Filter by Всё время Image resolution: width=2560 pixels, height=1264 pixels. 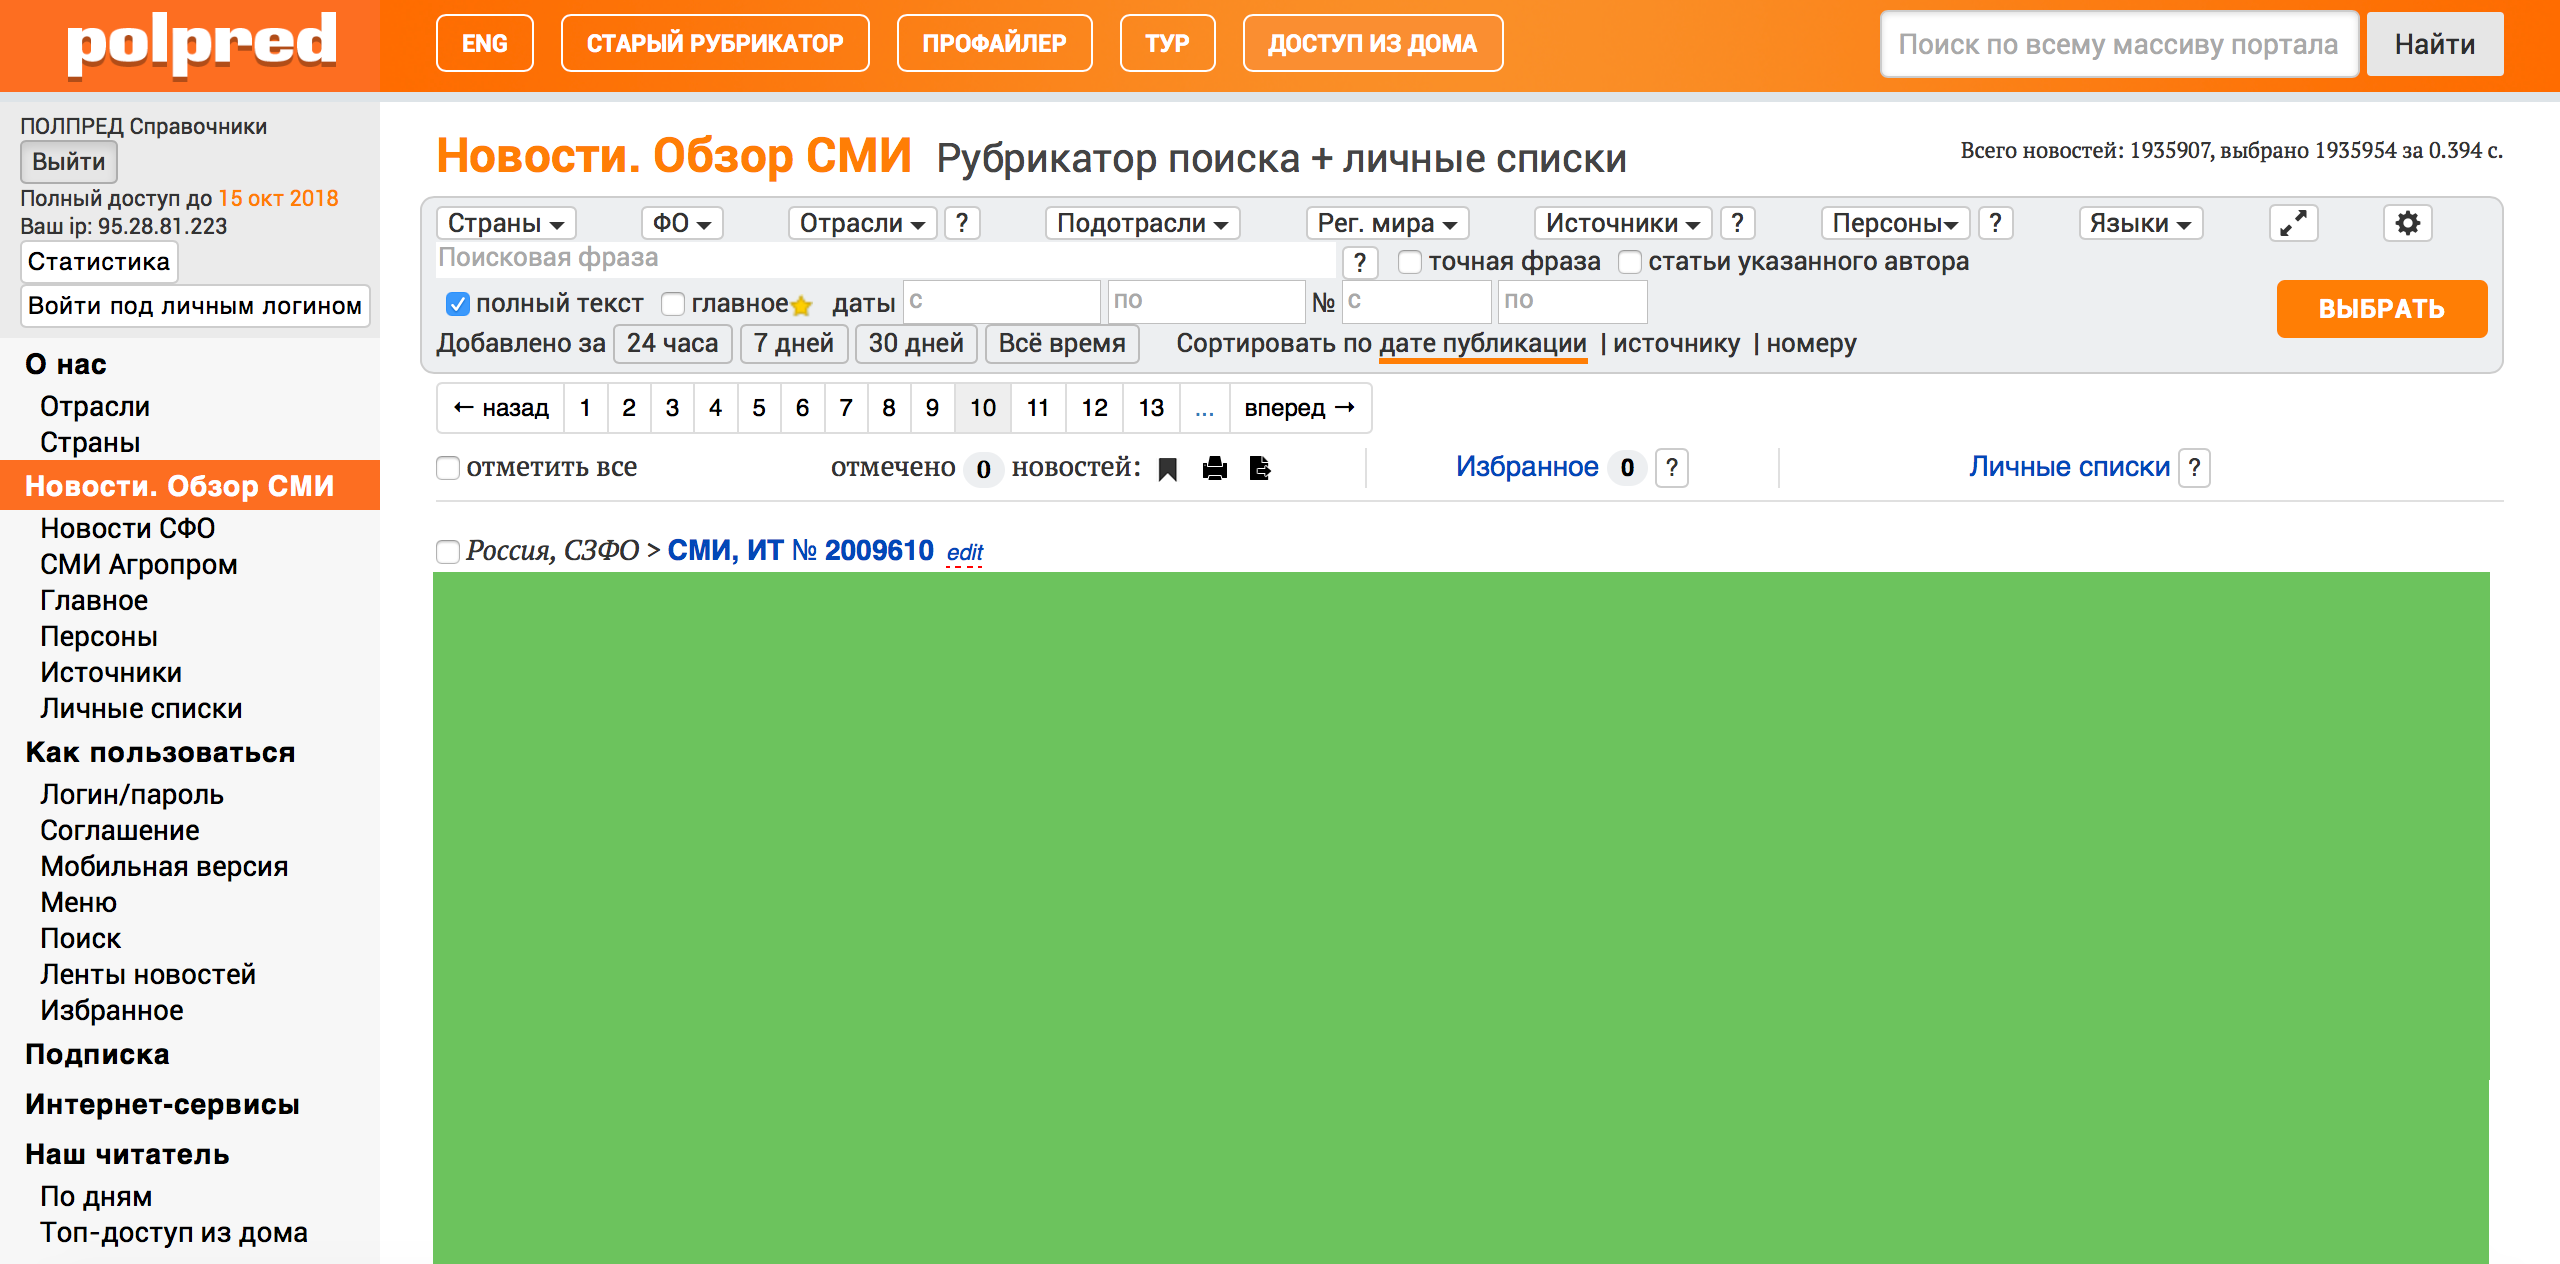pyautogui.click(x=1062, y=344)
